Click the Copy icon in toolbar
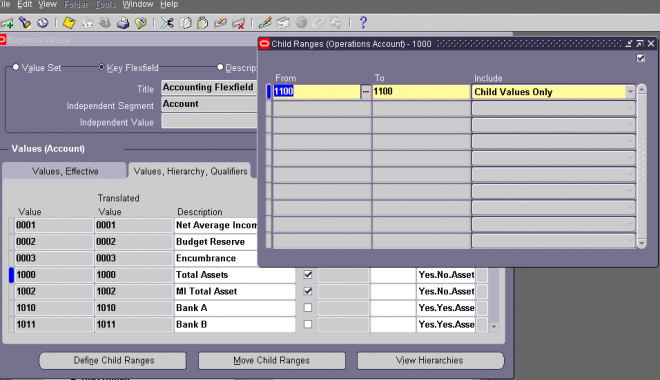Viewport: 660px width, 380px height. click(x=185, y=23)
